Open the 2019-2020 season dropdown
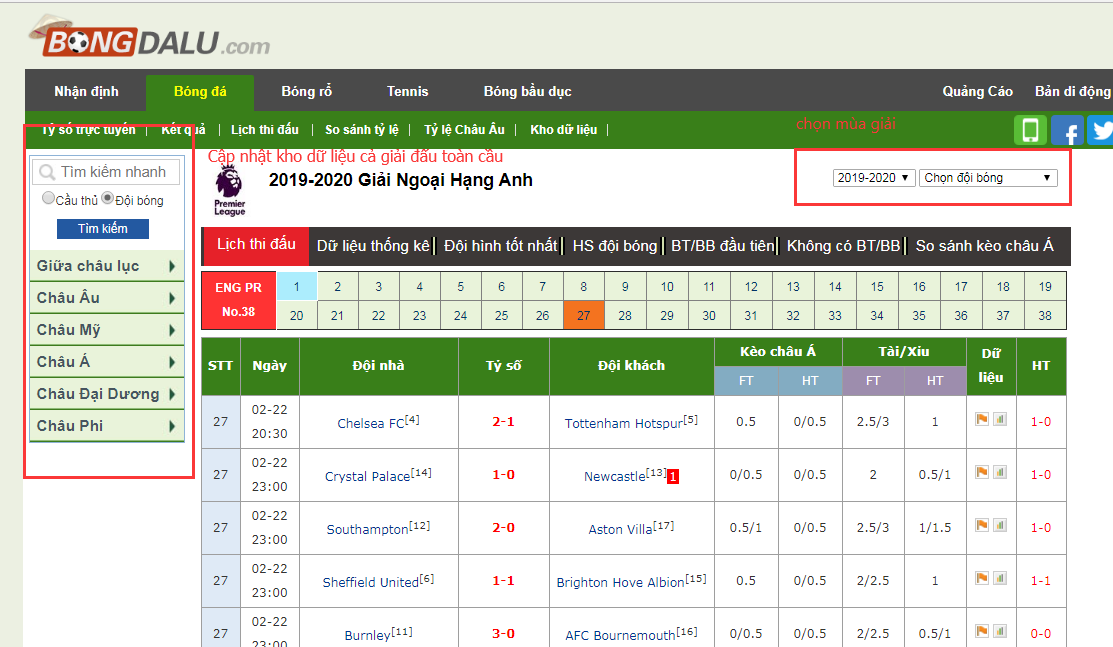Viewport: 1113px width, 647px height. 873,178
